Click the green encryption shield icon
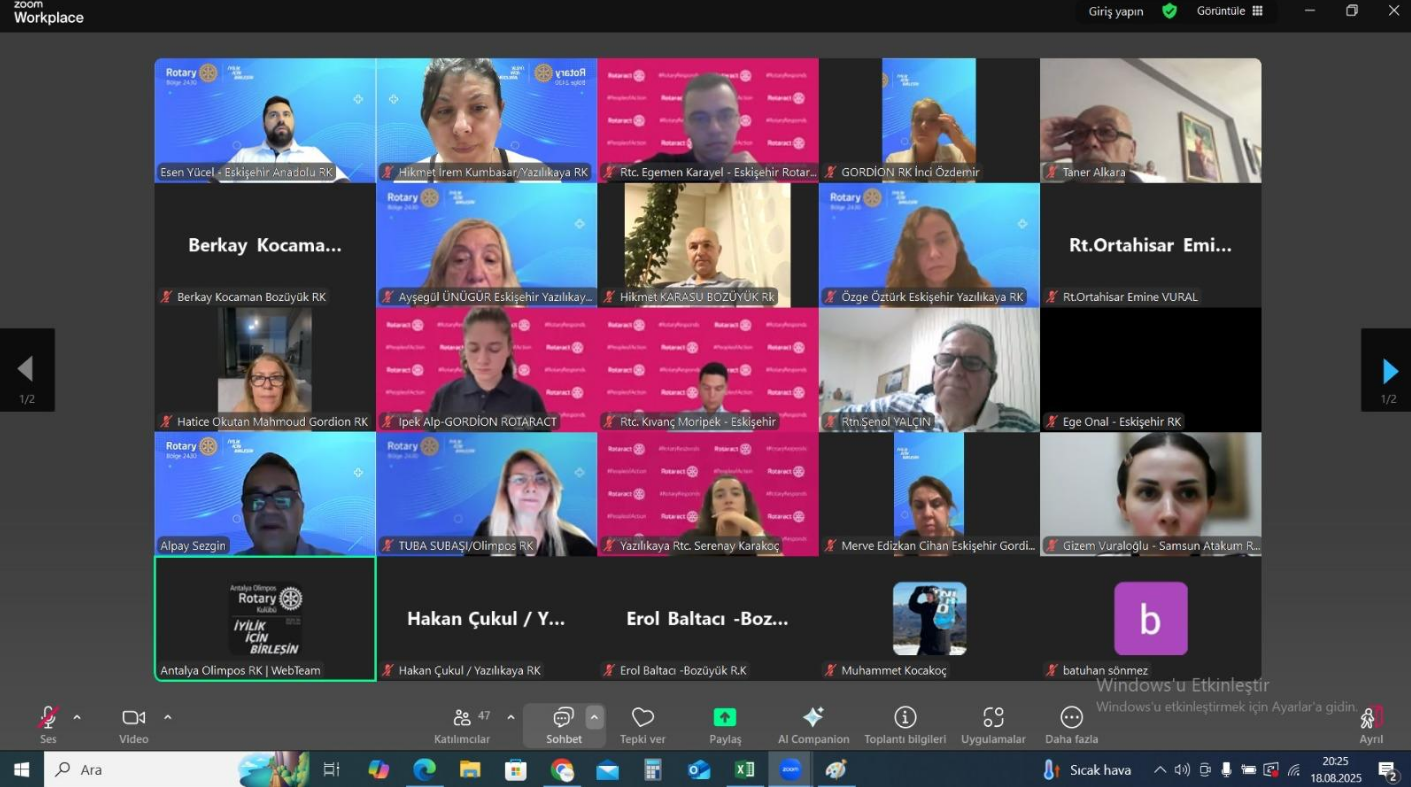Screen dimensions: 1411x787 (x=1169, y=11)
